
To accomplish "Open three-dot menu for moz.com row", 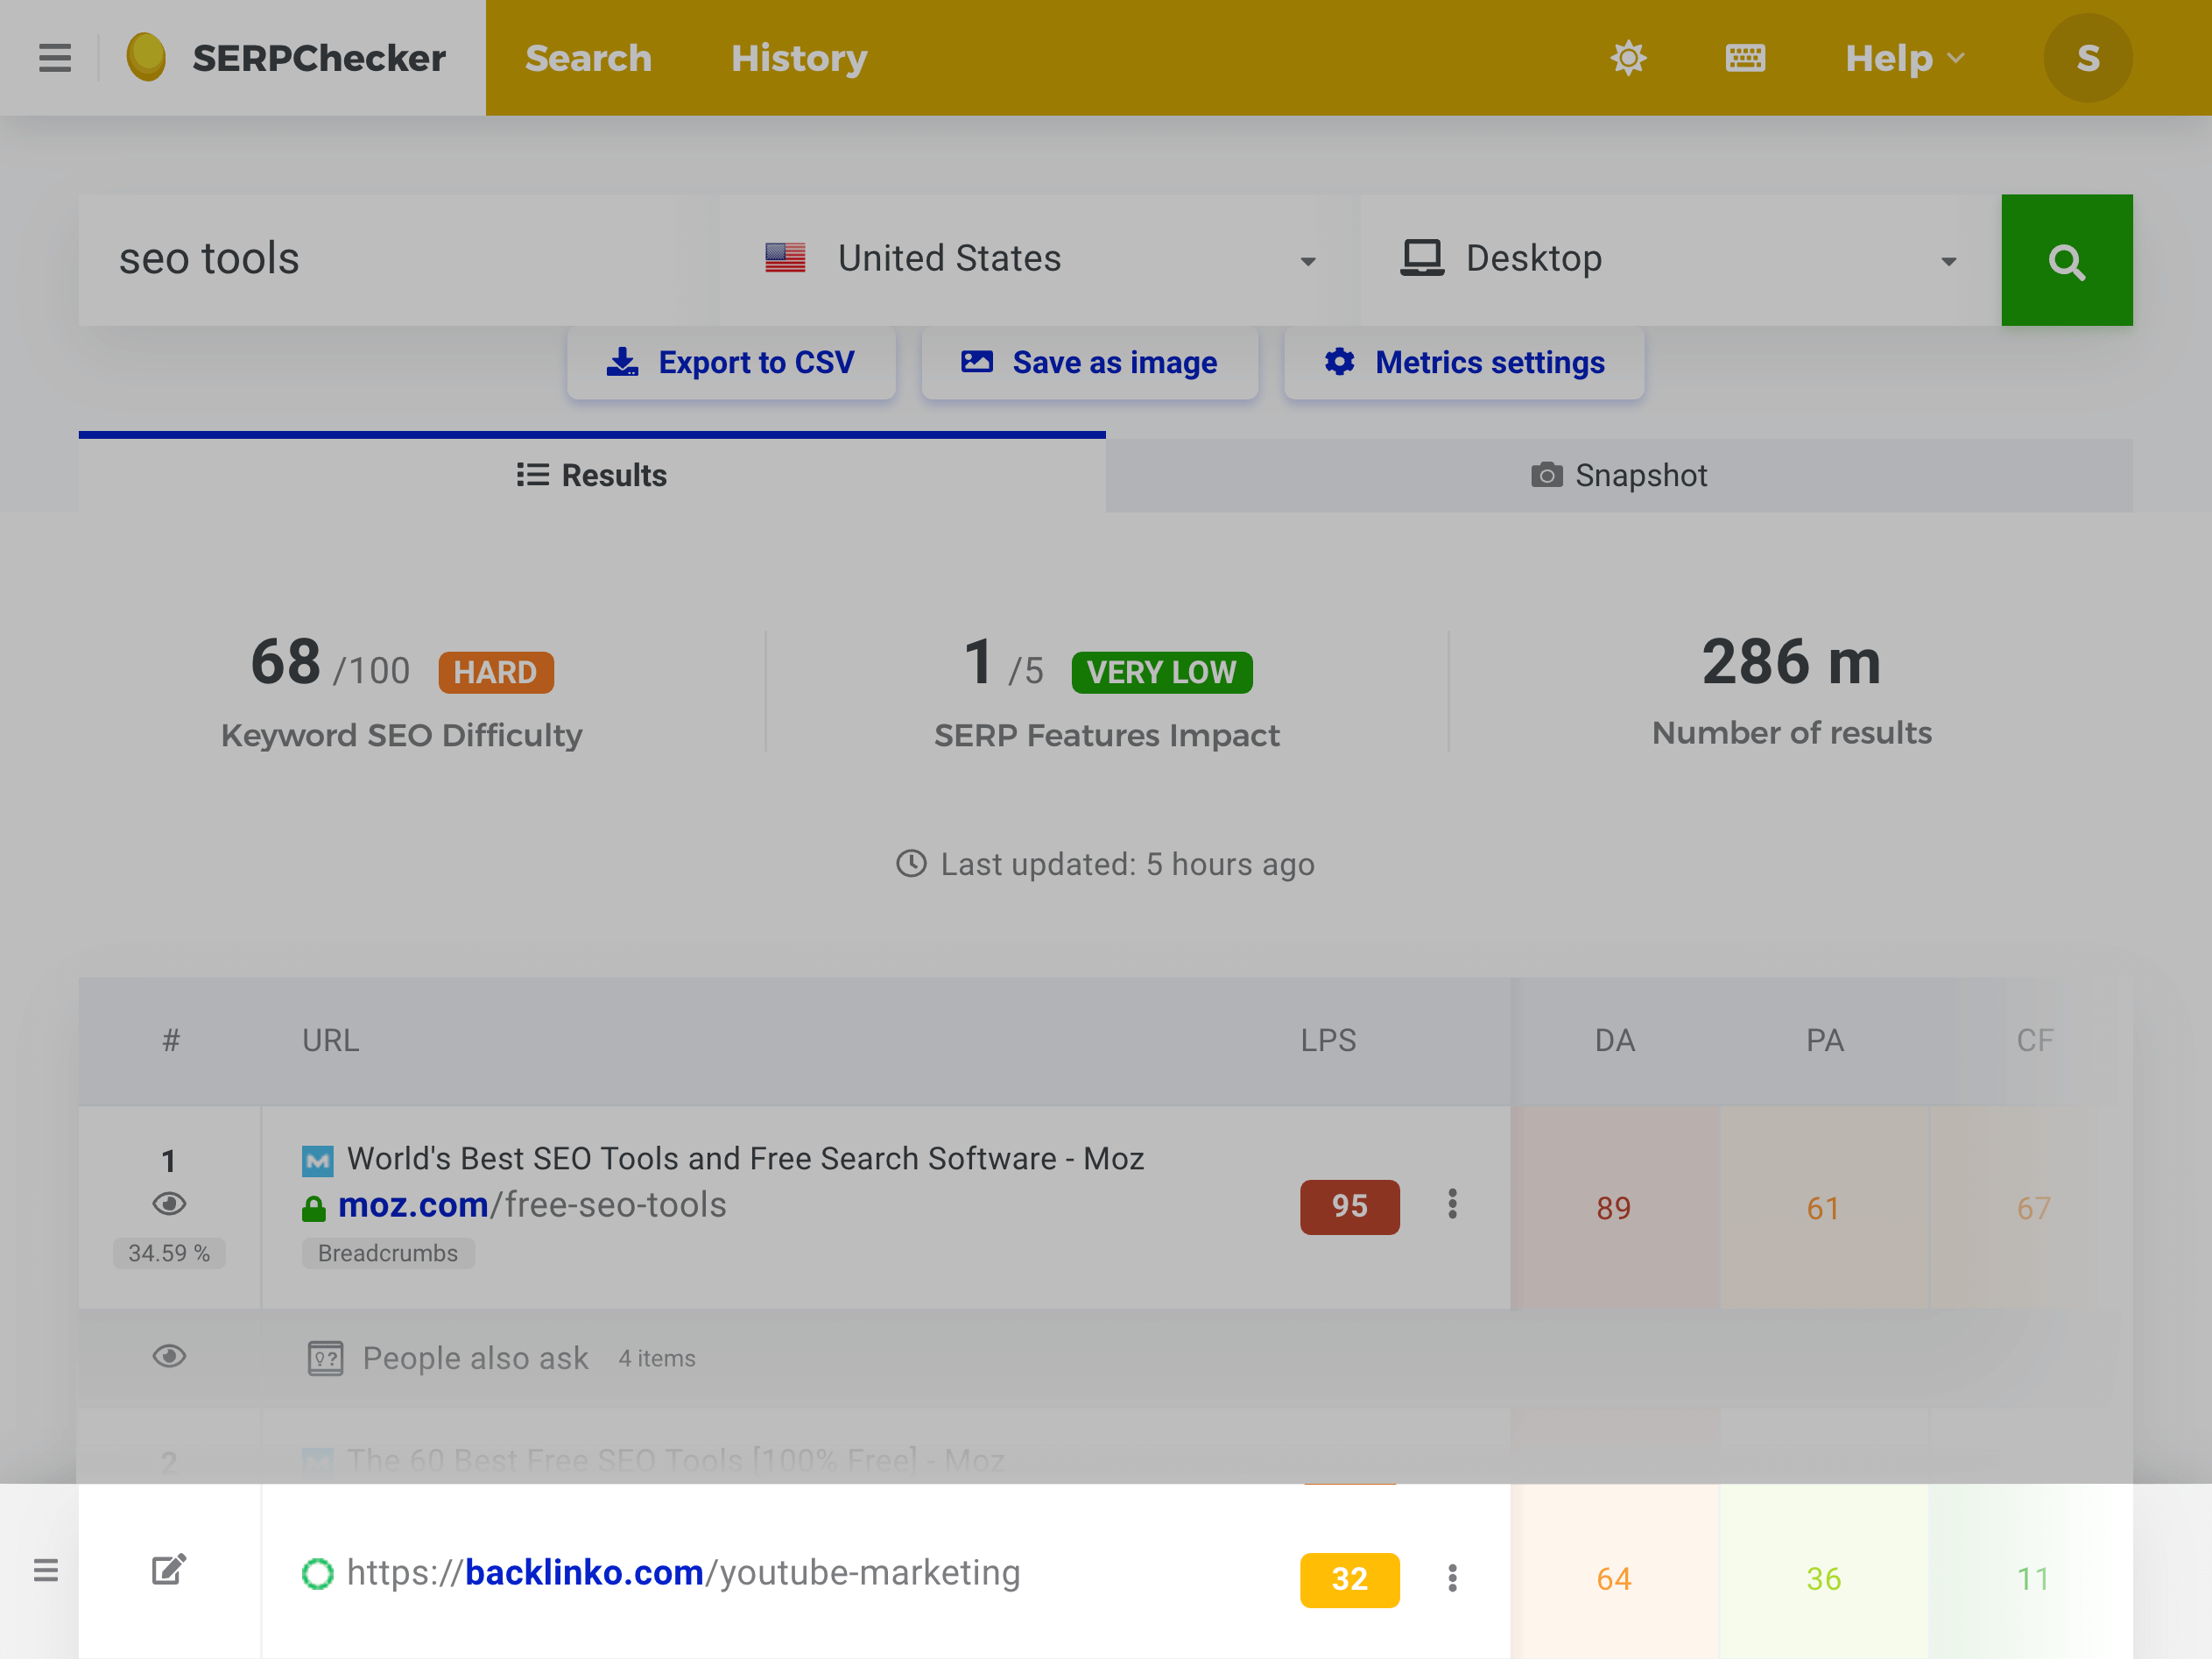I will coord(1452,1204).
